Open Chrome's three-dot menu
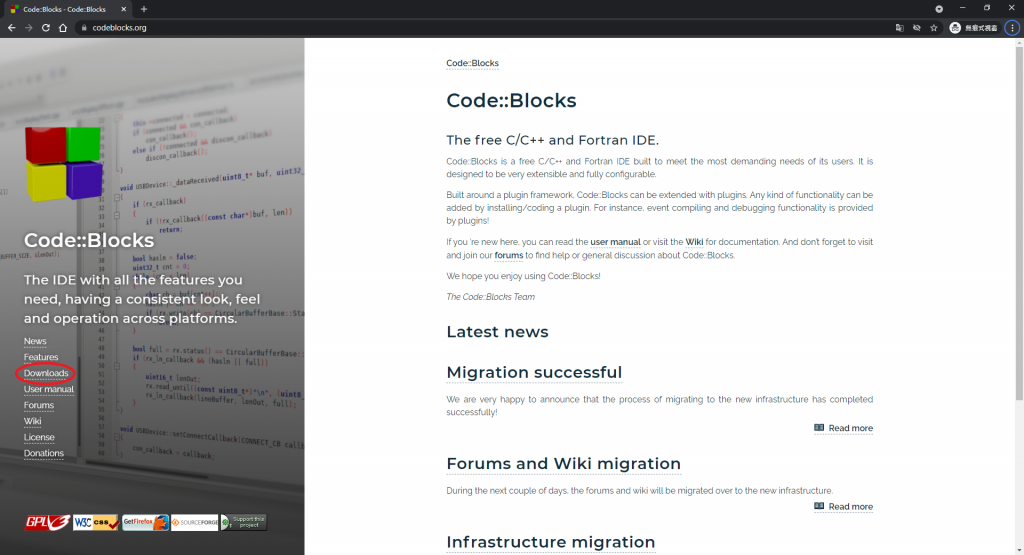The width and height of the screenshot is (1024, 555). coord(1012,27)
